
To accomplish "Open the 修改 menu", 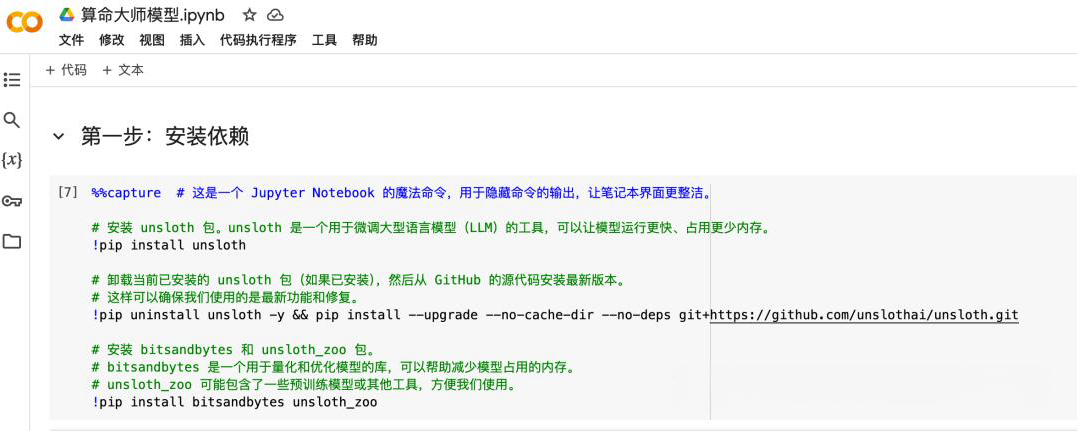I will point(112,40).
